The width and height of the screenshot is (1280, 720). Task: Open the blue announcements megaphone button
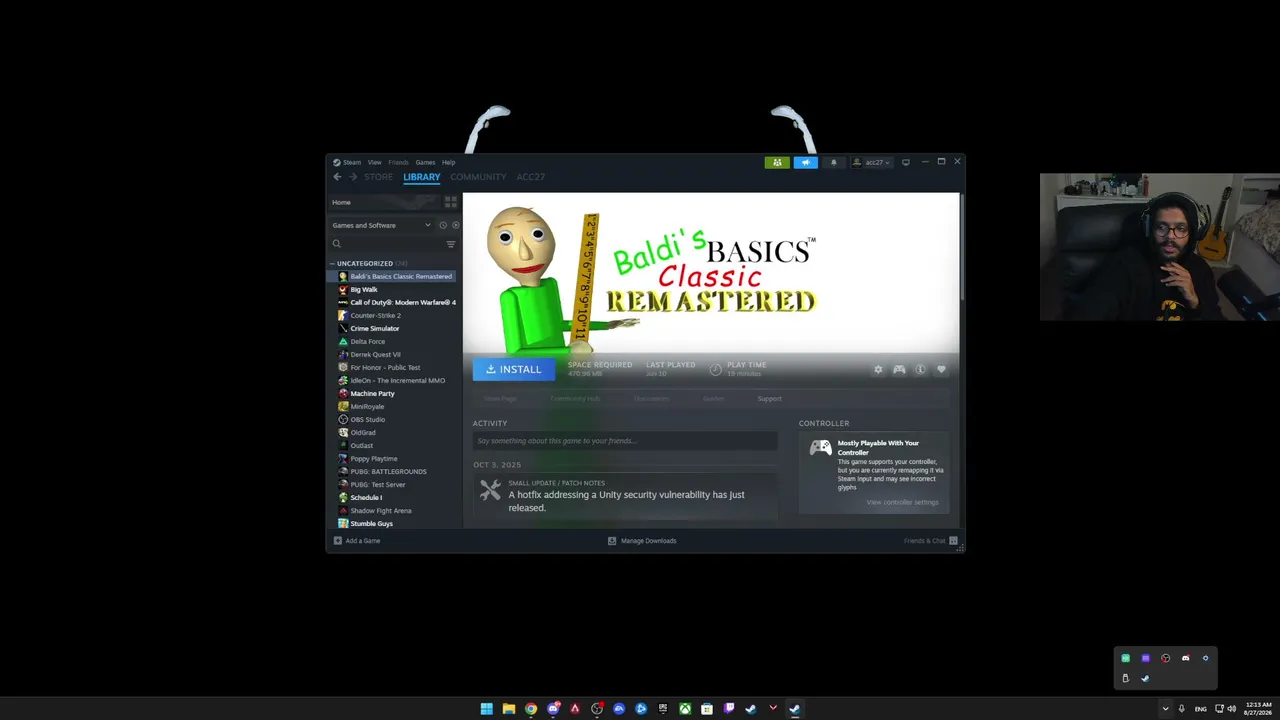[x=806, y=162]
